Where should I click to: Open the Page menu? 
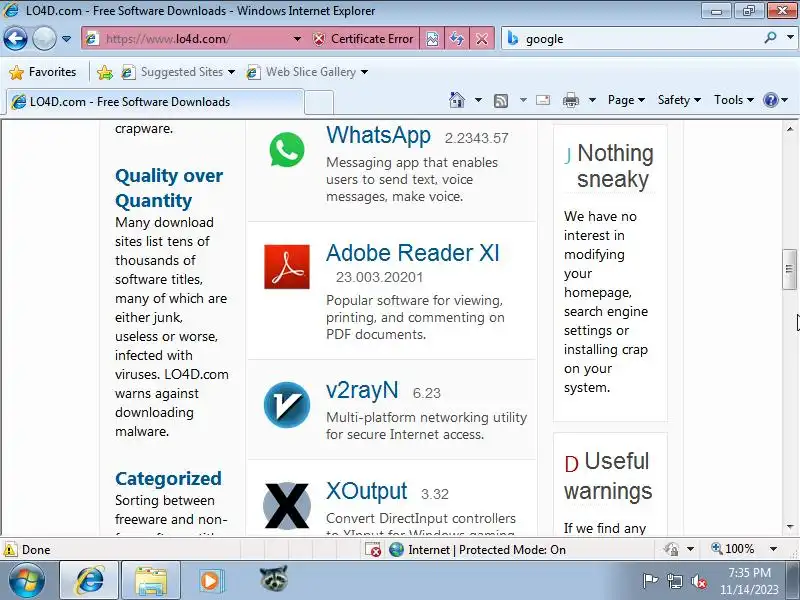point(626,100)
